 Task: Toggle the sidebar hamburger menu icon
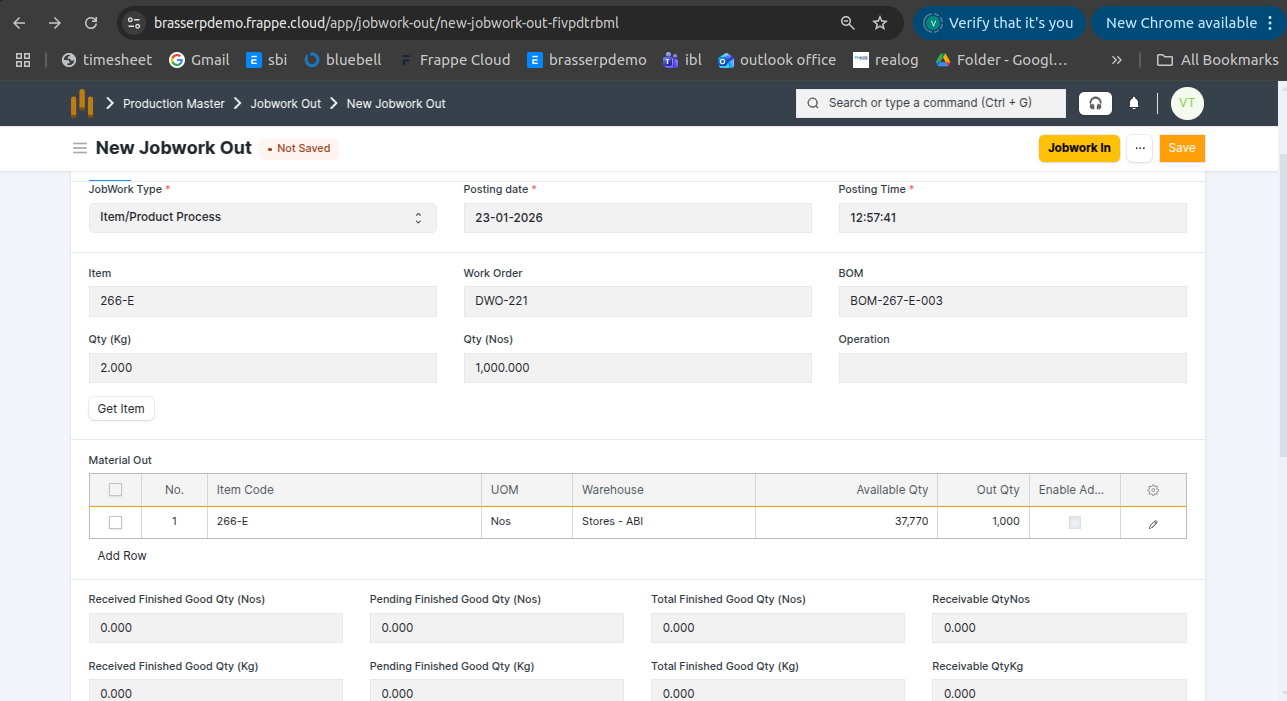pos(80,148)
